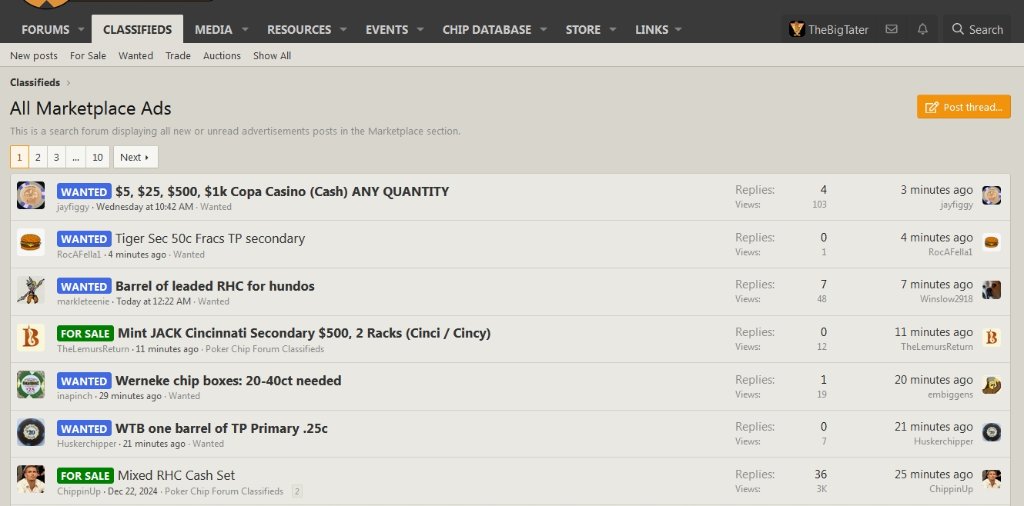Click TheLemursReturn's letter B avatar on left
This screenshot has width=1024, height=506.
click(31, 337)
